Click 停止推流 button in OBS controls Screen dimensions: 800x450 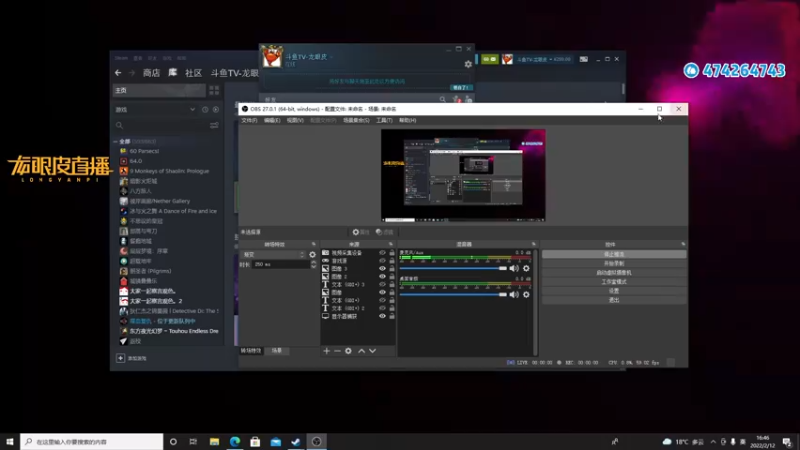pyautogui.click(x=614, y=254)
